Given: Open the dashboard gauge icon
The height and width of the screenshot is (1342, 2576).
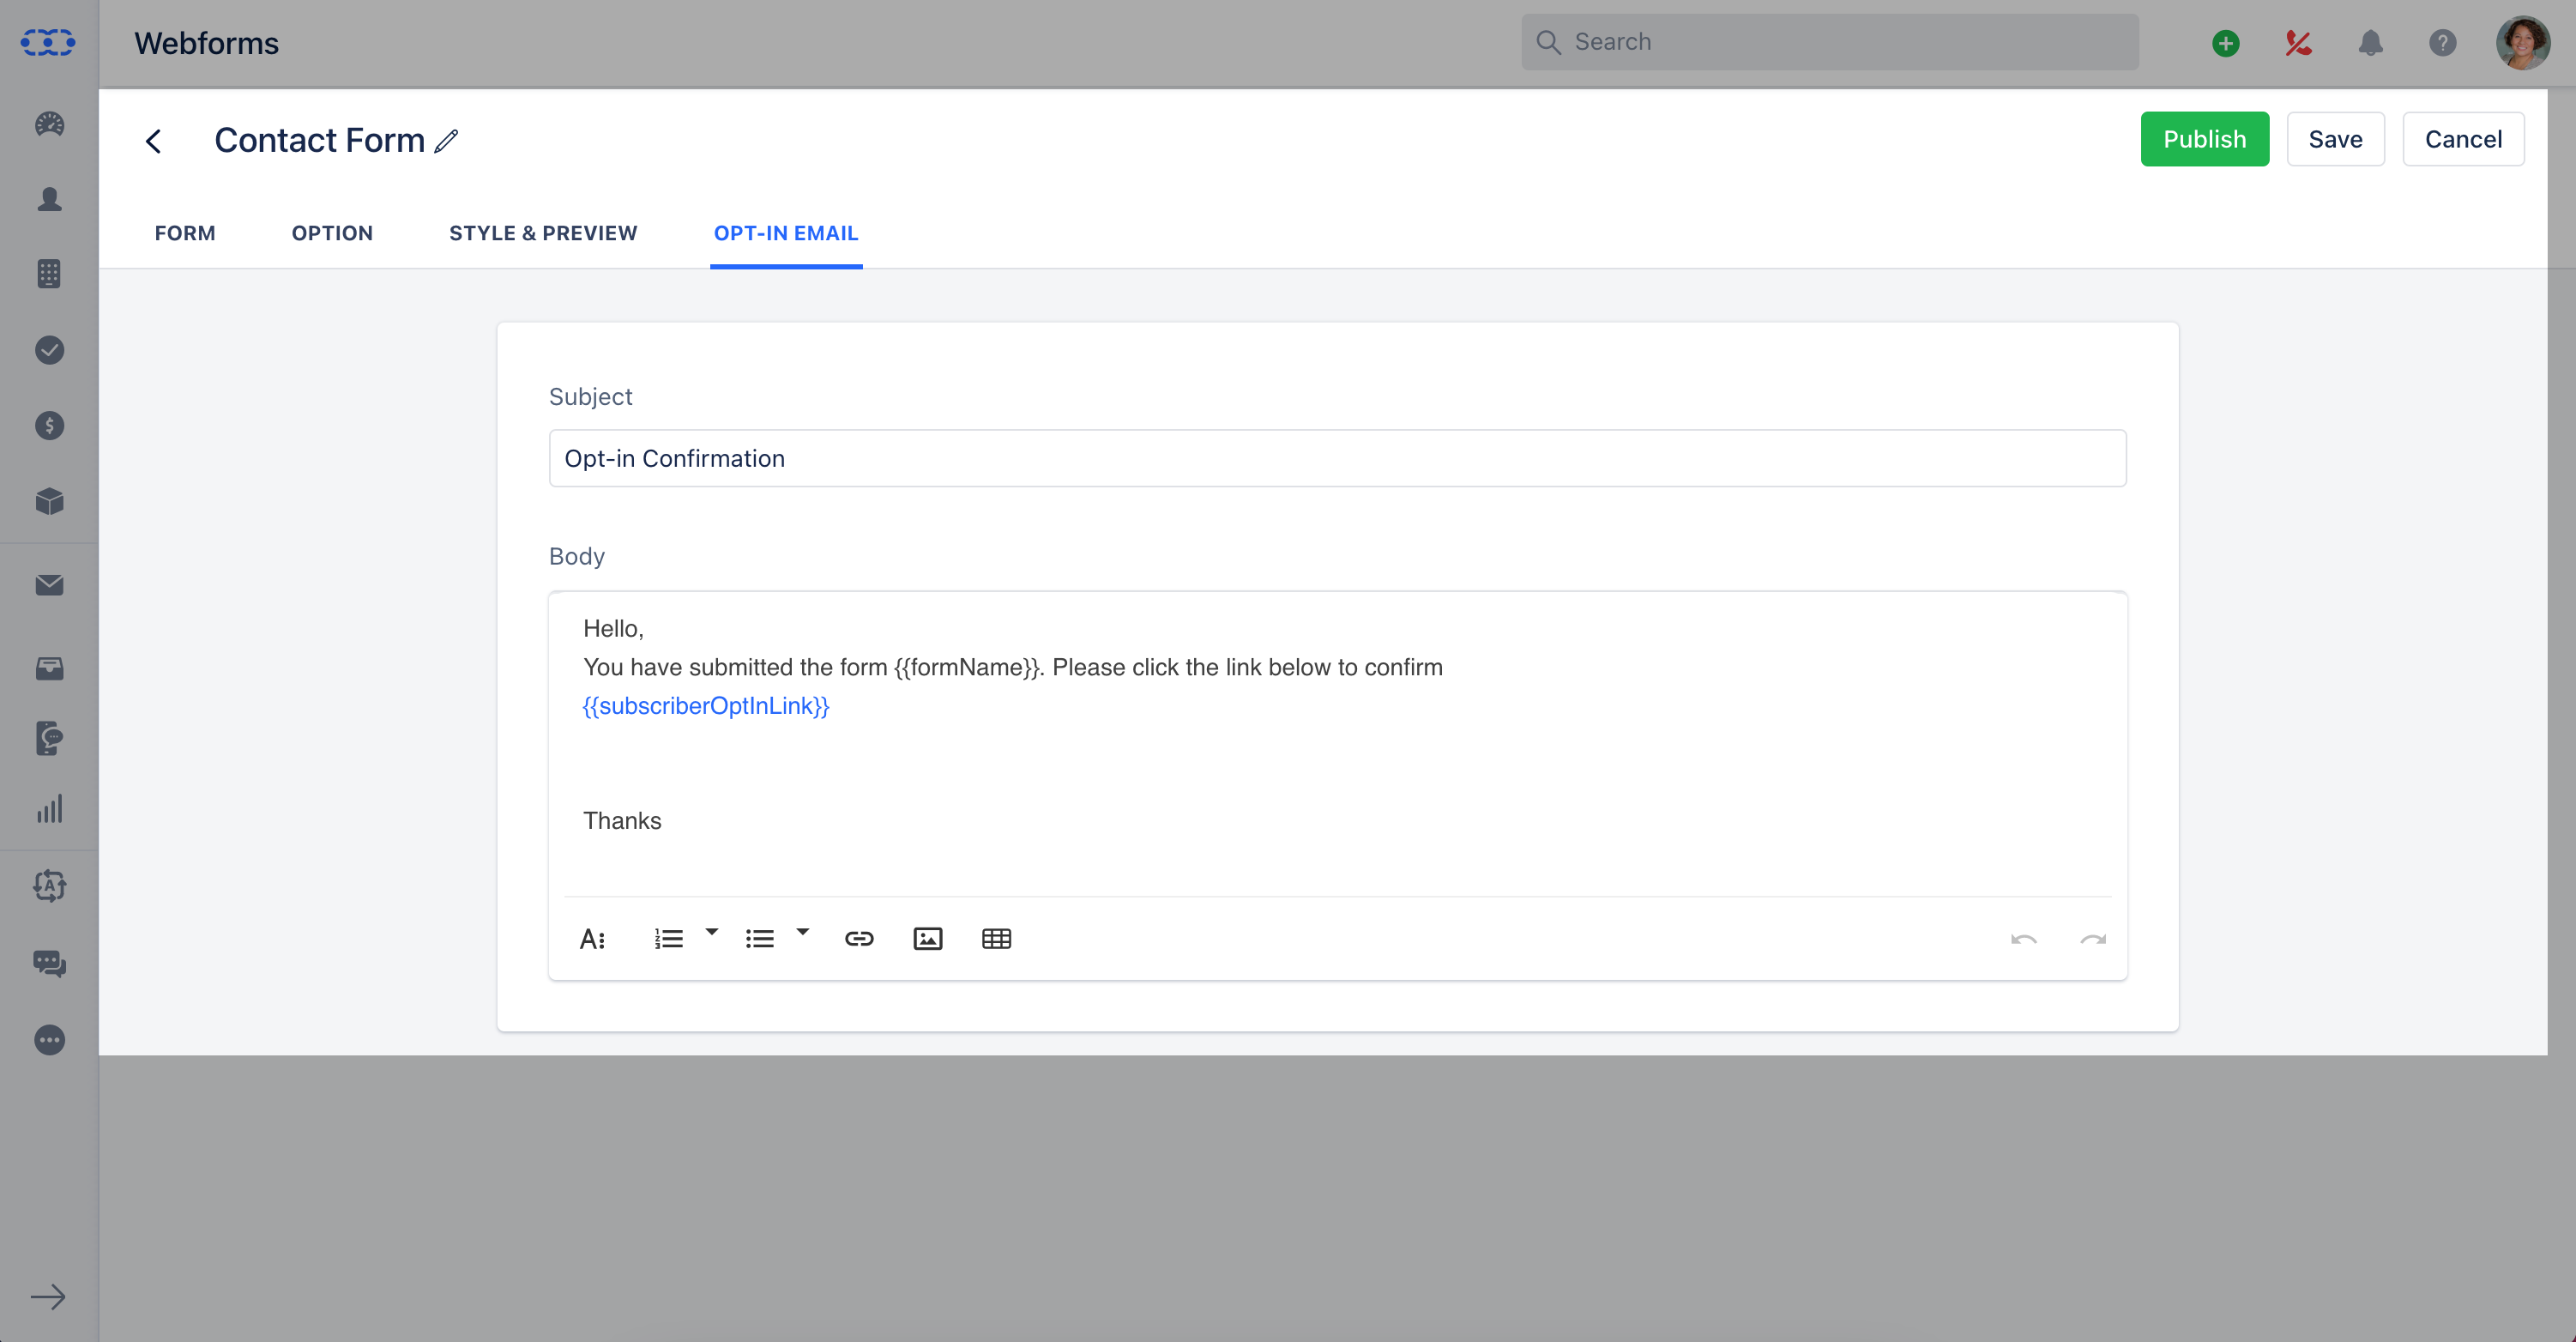Looking at the screenshot, I should (49, 124).
